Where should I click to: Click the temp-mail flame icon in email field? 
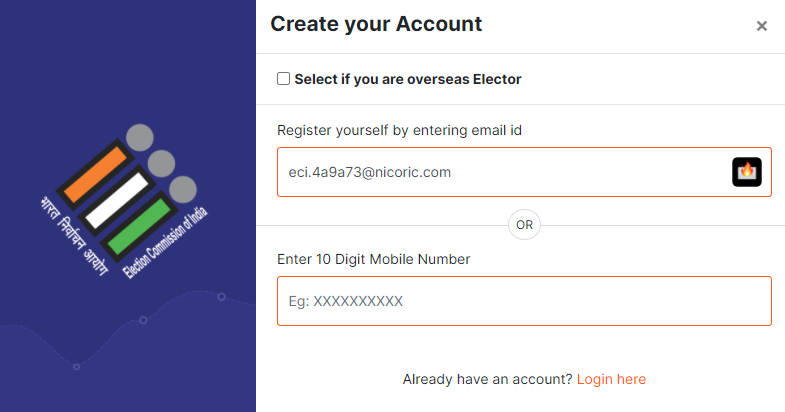click(747, 172)
